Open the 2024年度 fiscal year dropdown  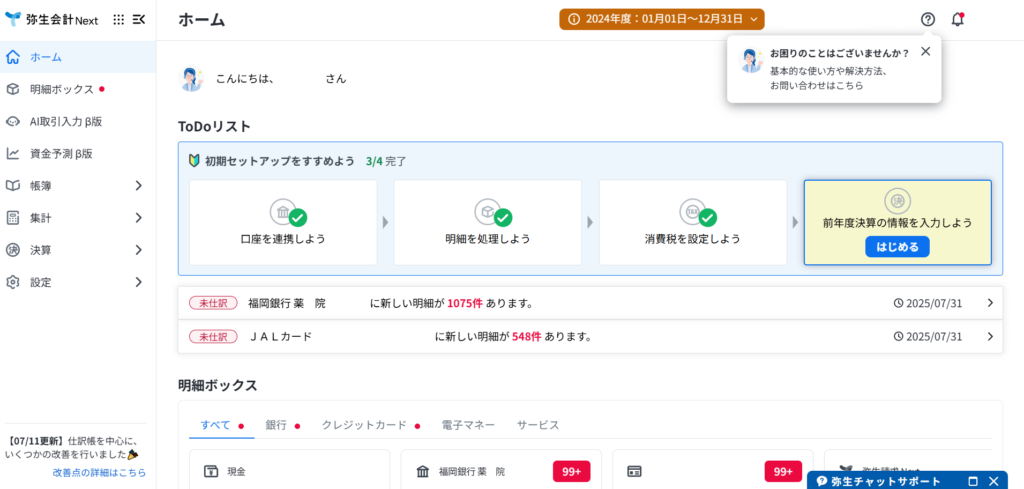[661, 19]
